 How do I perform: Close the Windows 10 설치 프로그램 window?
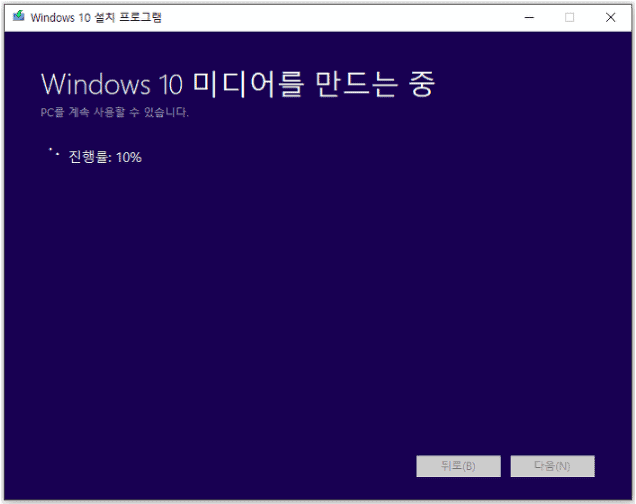click(x=610, y=17)
